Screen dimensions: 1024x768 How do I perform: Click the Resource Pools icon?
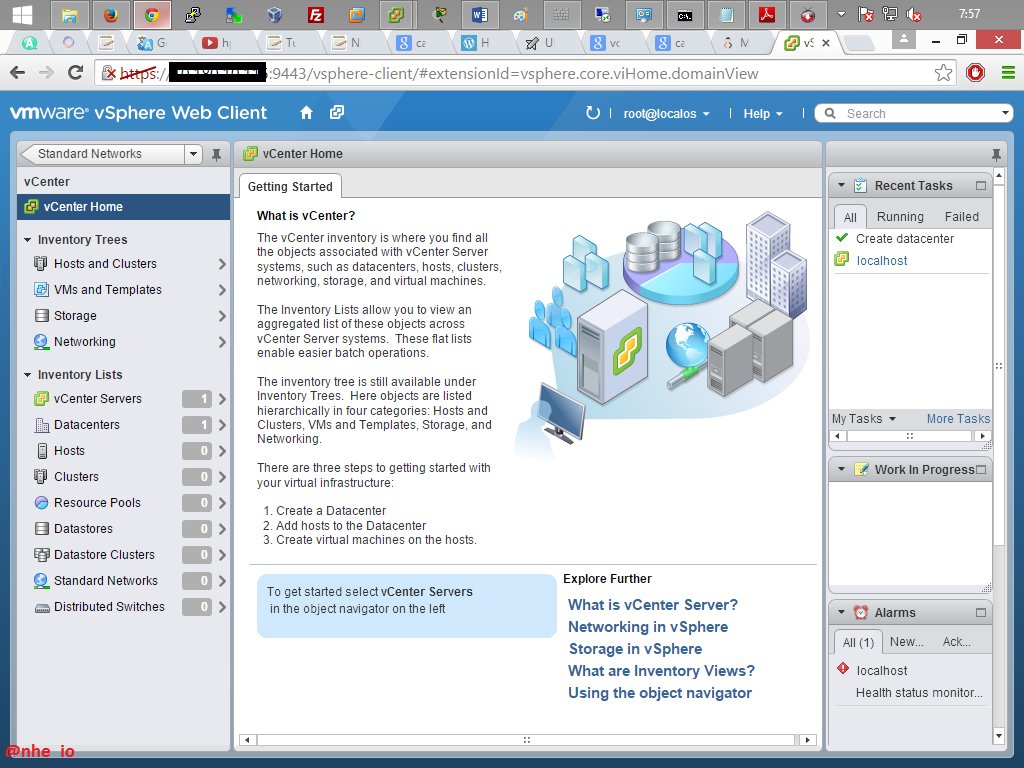click(42, 503)
